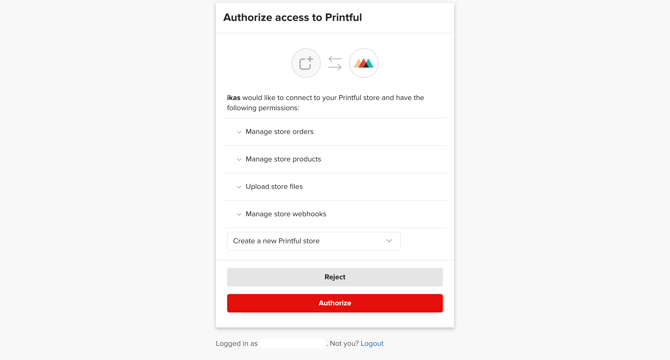Click the ikas app placeholder icon
Viewport: 670px width, 360px height.
[306, 63]
